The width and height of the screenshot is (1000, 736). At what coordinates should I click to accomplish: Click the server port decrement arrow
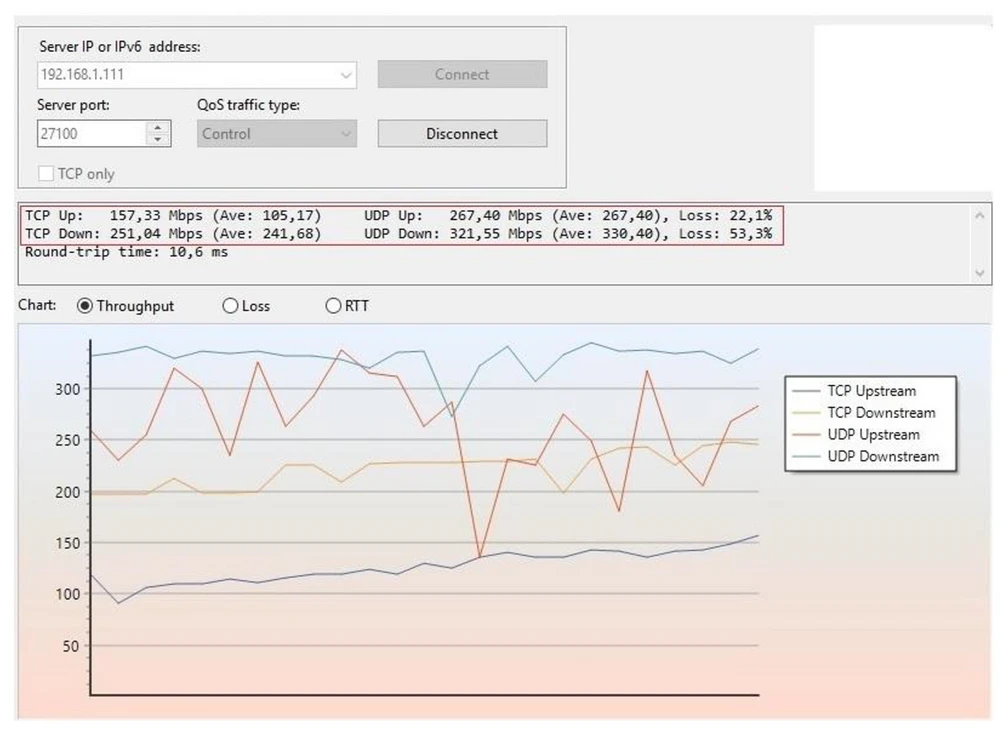coord(158,139)
